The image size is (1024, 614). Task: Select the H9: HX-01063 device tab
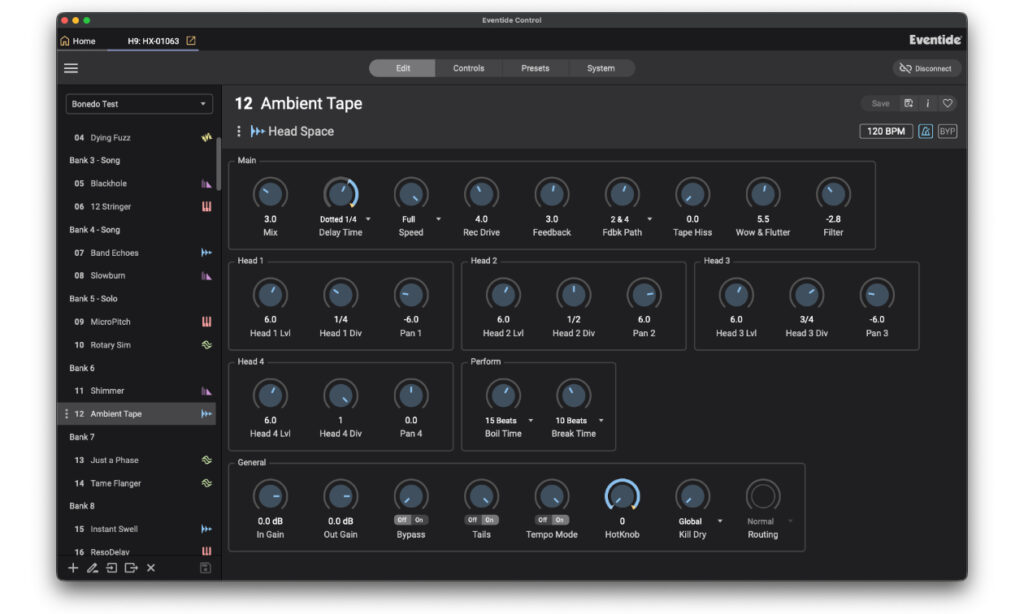[153, 40]
